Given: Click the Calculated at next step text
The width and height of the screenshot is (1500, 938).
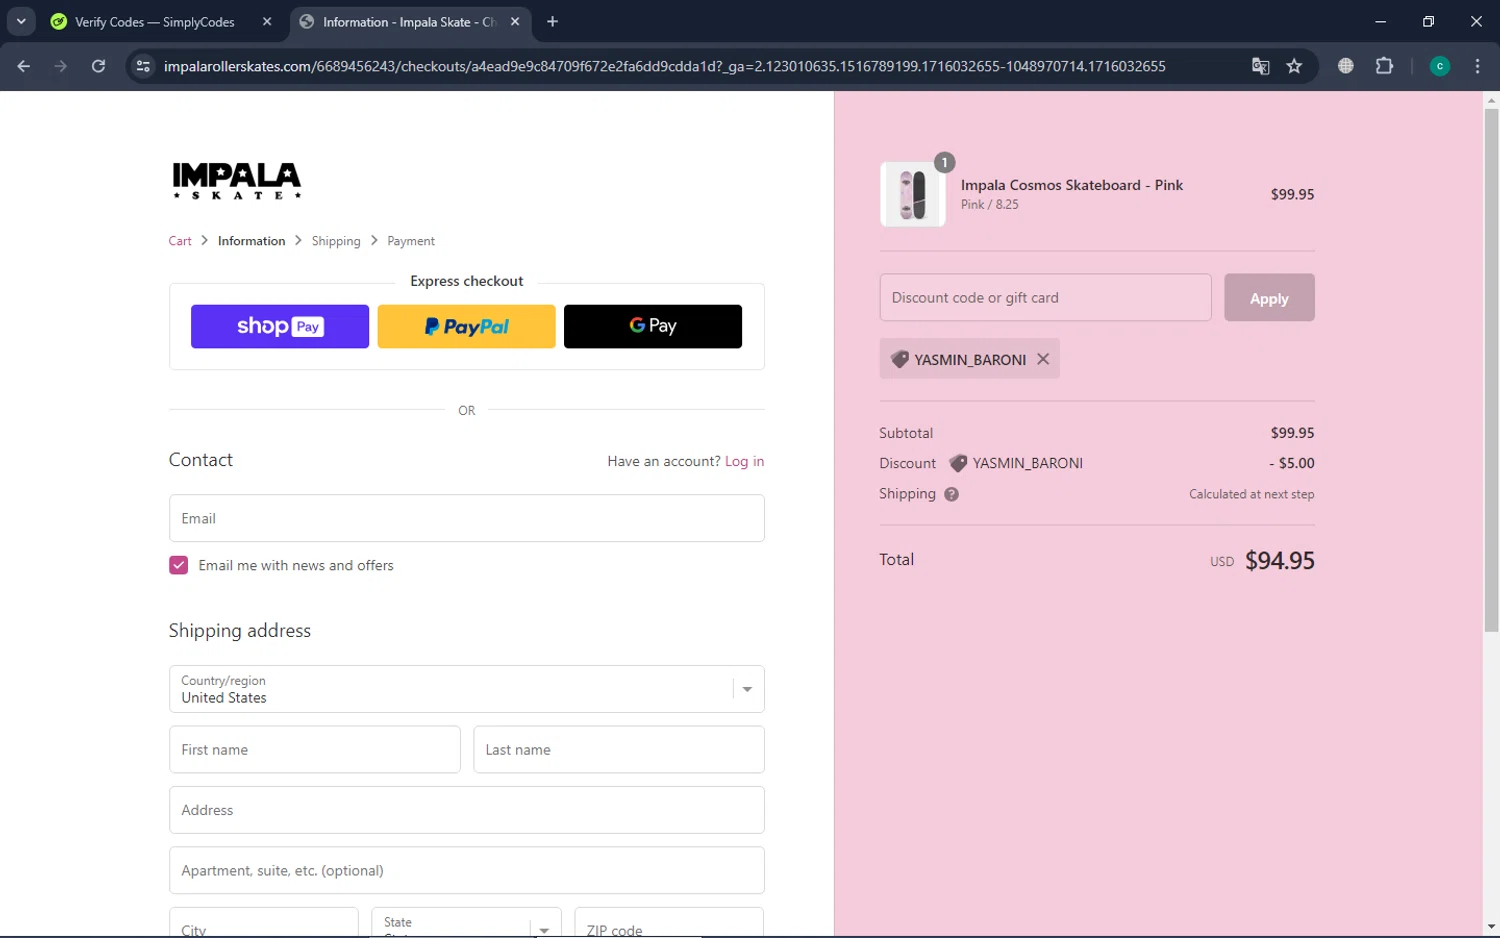Looking at the screenshot, I should tap(1251, 494).
